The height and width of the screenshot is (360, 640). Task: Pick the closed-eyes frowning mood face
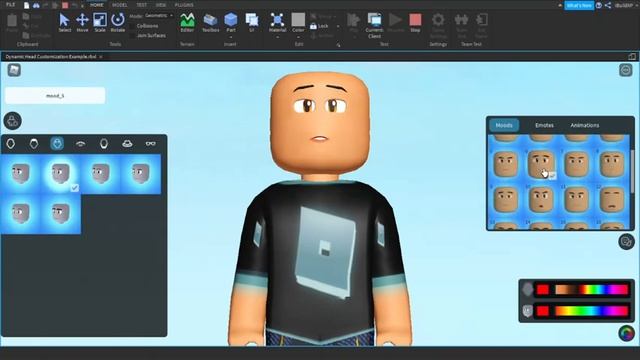click(612, 200)
